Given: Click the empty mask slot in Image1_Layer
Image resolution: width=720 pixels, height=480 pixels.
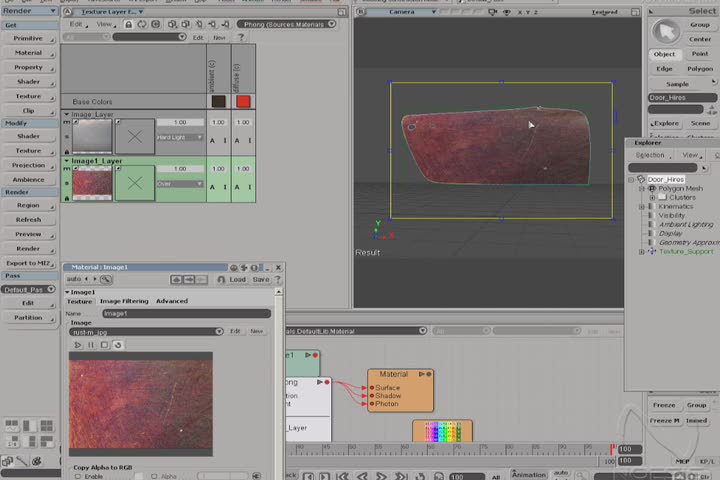Looking at the screenshot, I should 135,183.
